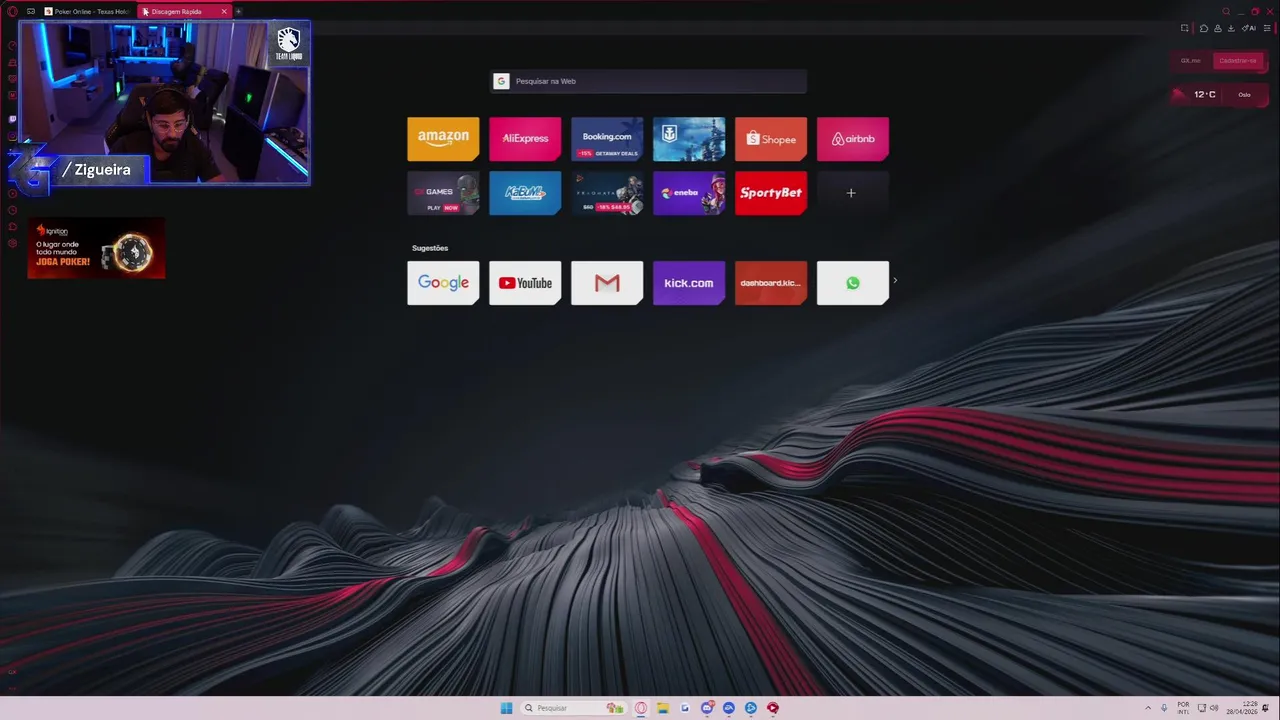
Task: Open YouTube suggestion tile
Action: click(525, 283)
